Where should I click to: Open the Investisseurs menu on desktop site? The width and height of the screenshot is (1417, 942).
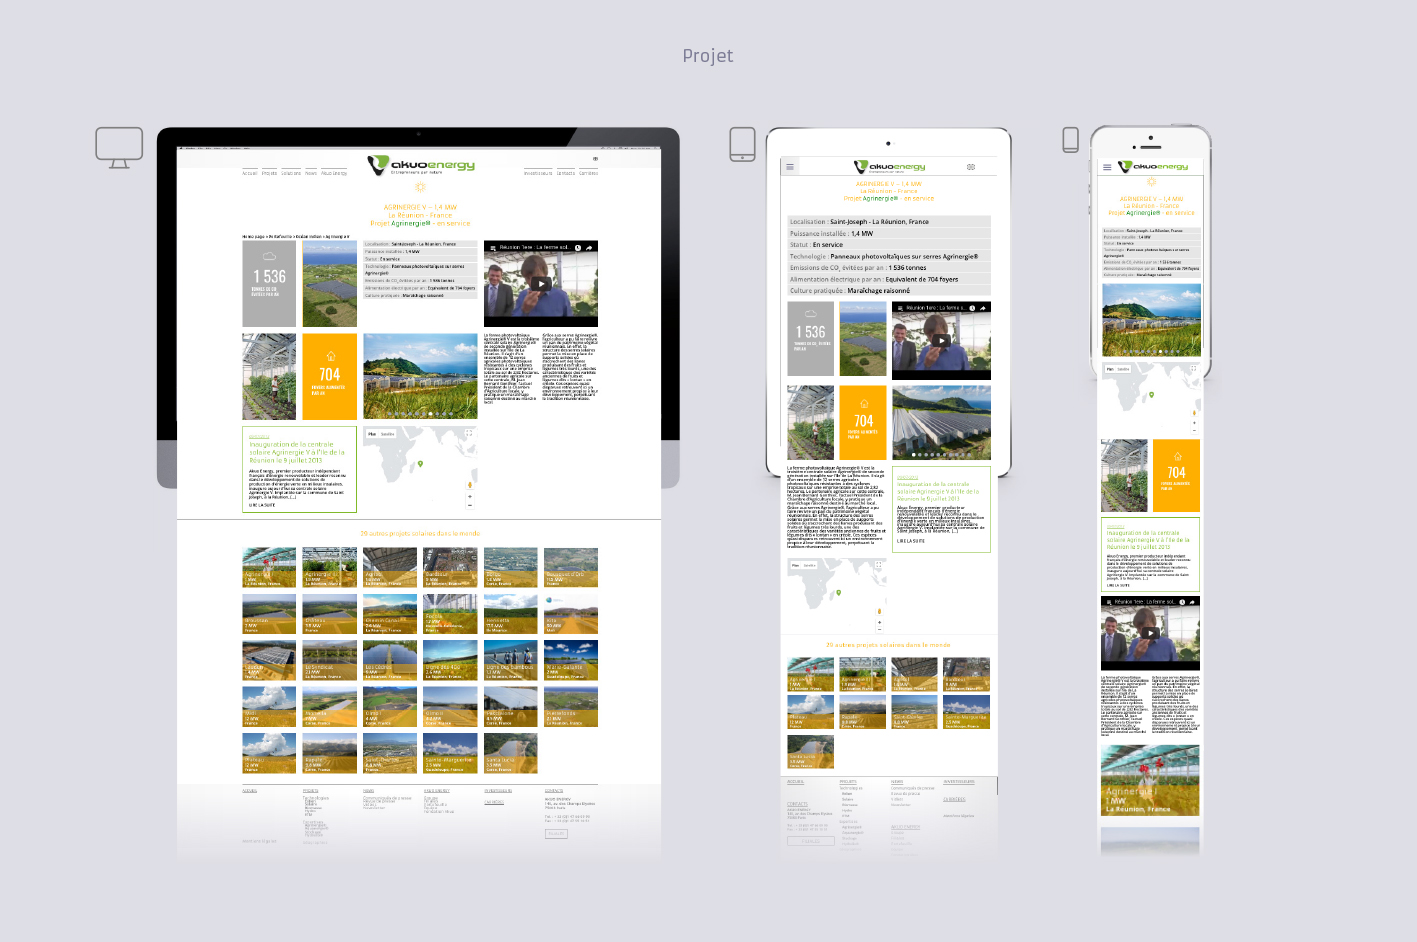(538, 173)
